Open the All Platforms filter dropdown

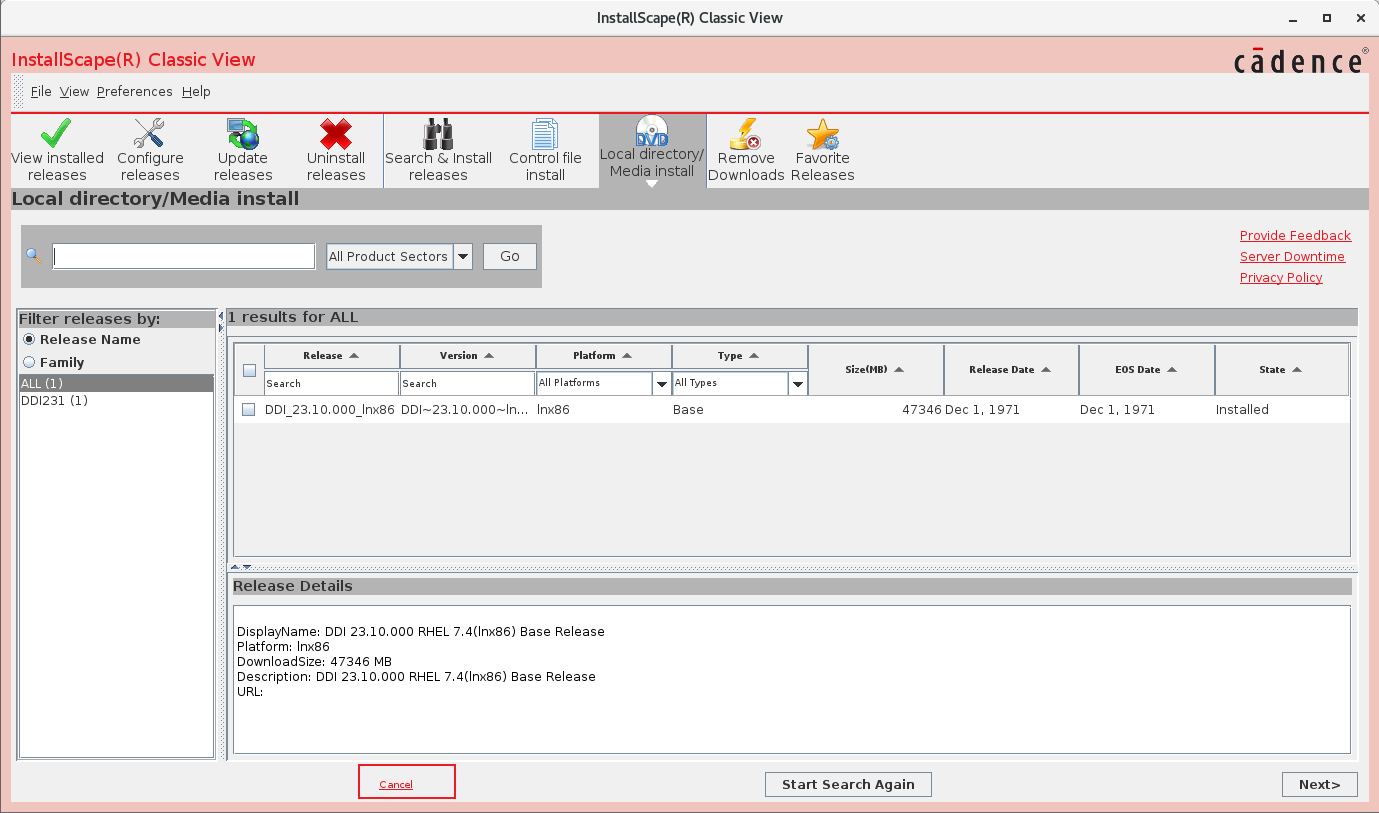pos(661,383)
